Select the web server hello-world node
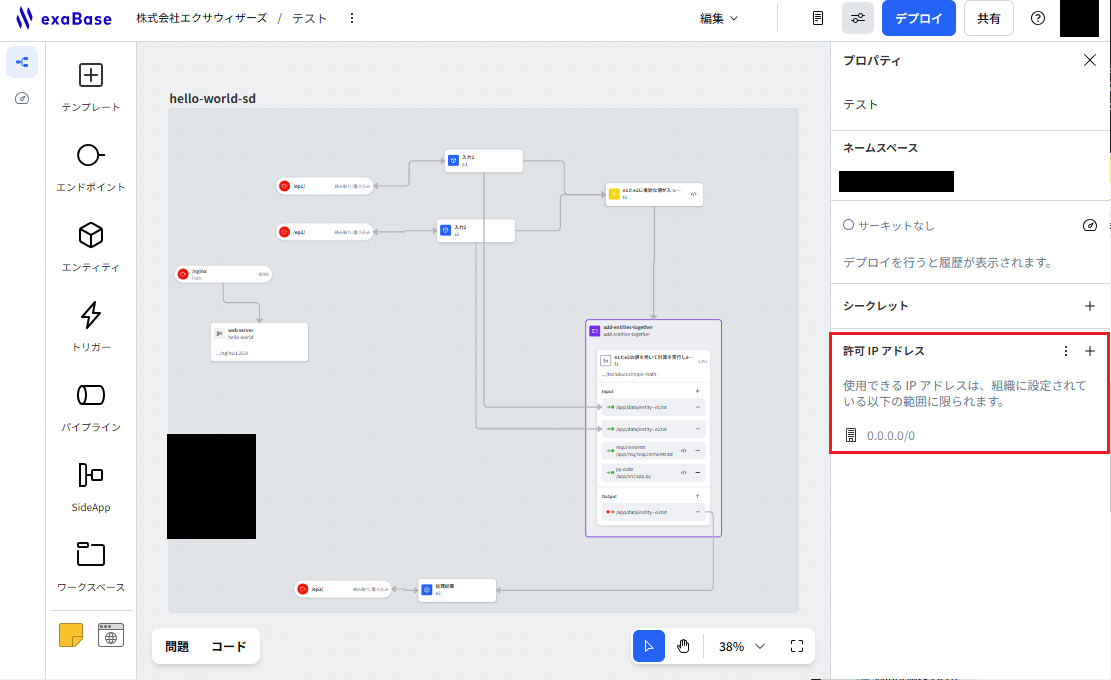Viewport: 1111px width, 680px height. point(259,342)
